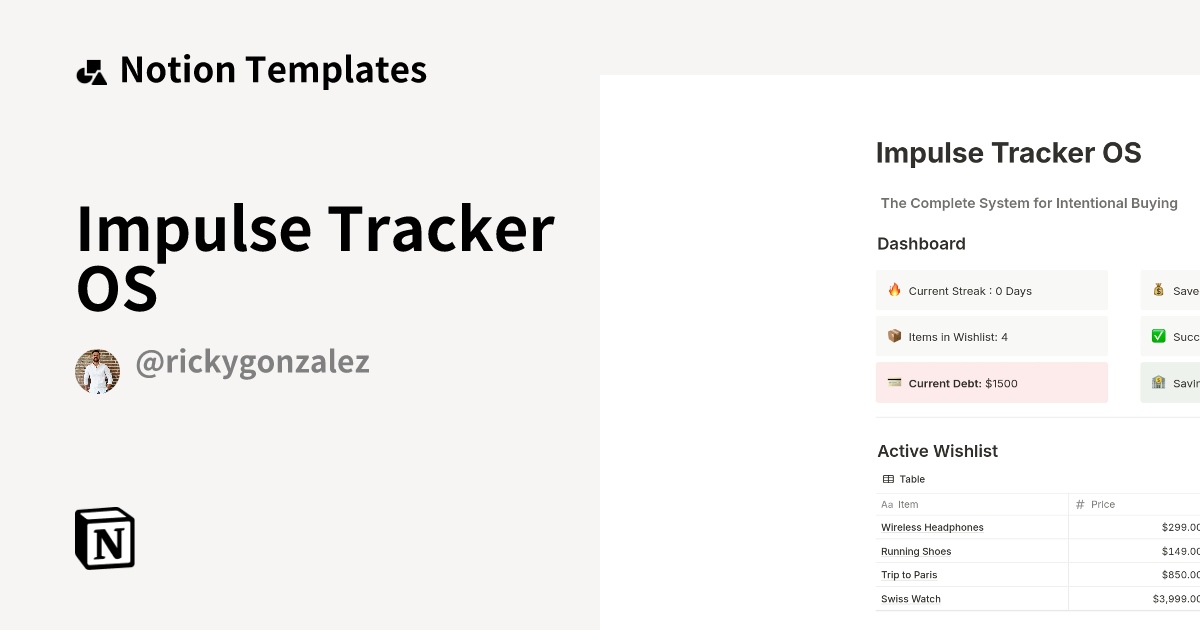Select the Swiss Watch table row

910,599
